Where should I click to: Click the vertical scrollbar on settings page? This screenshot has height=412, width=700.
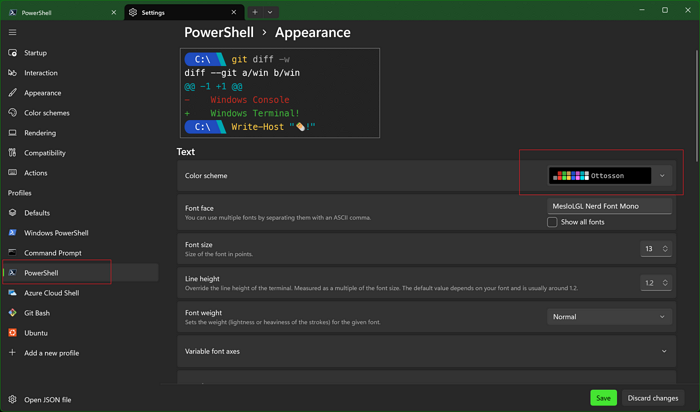click(x=697, y=105)
